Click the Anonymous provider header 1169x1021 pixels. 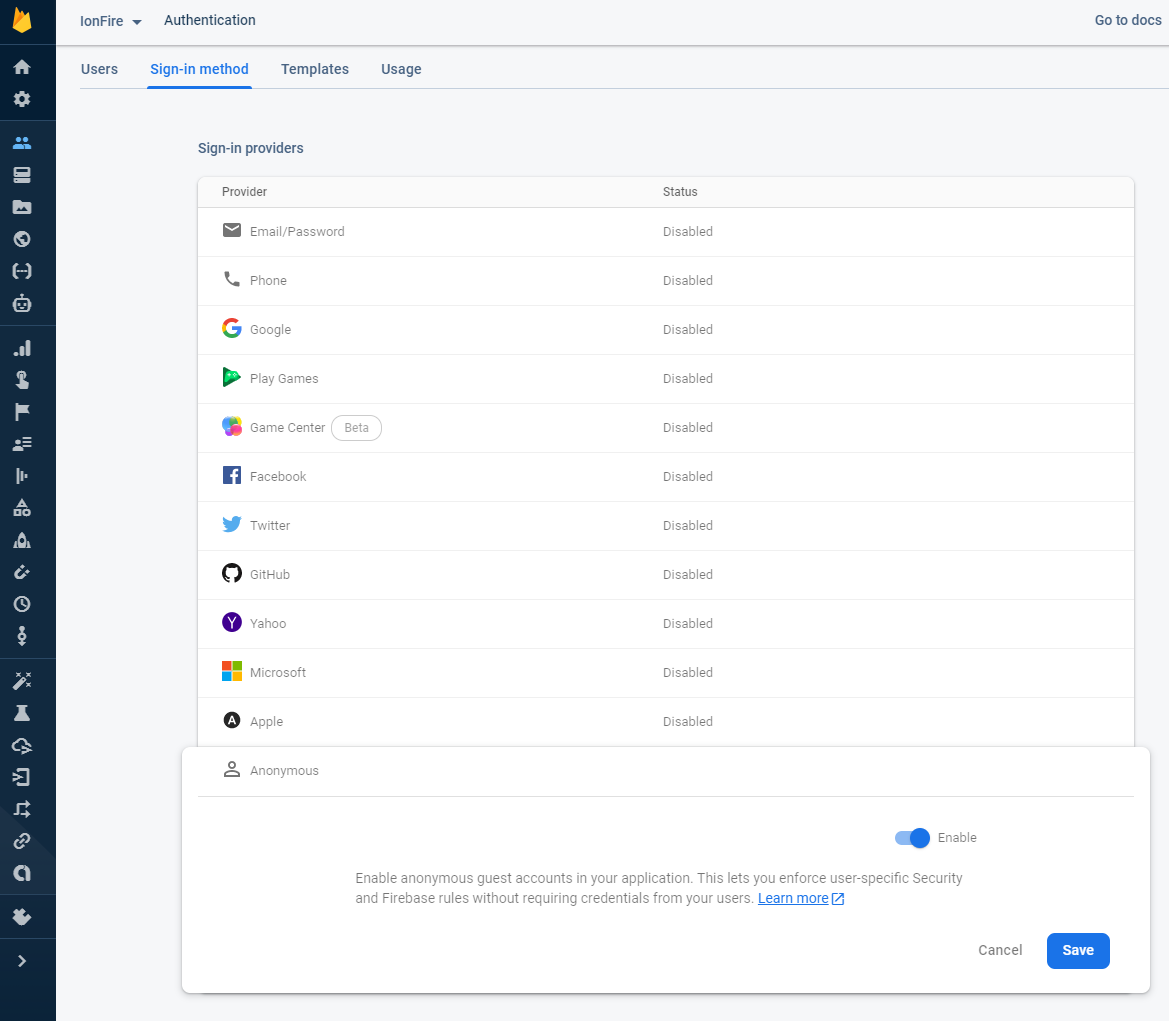tap(666, 771)
